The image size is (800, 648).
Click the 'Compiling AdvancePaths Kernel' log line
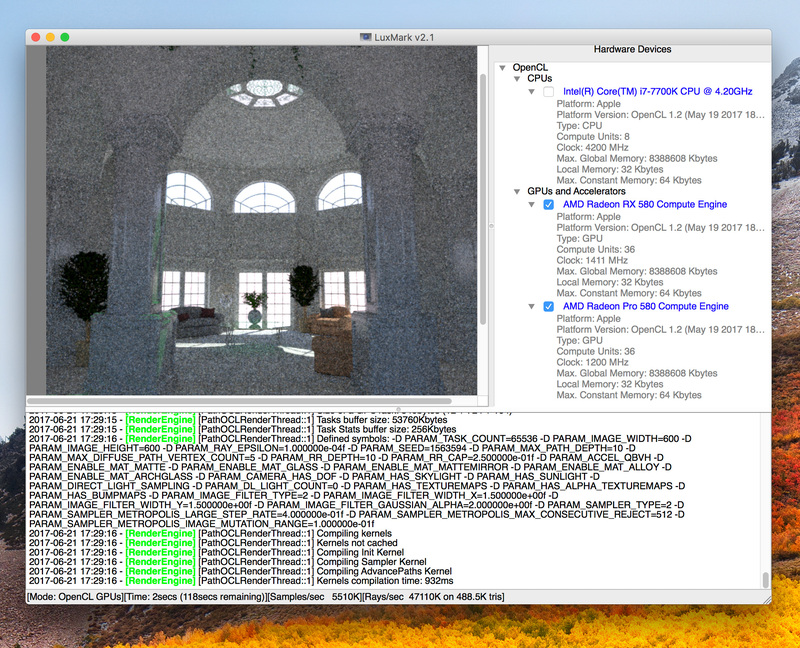[240, 571]
